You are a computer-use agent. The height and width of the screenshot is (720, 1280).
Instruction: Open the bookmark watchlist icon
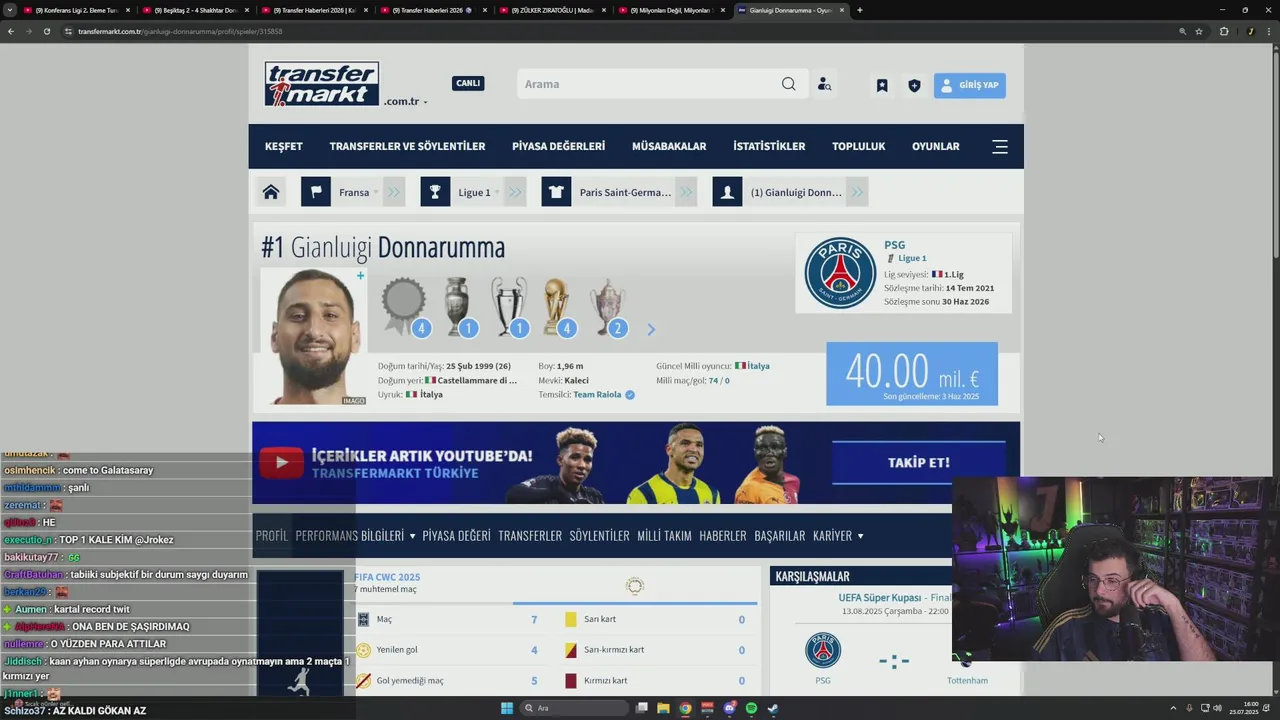(x=882, y=86)
